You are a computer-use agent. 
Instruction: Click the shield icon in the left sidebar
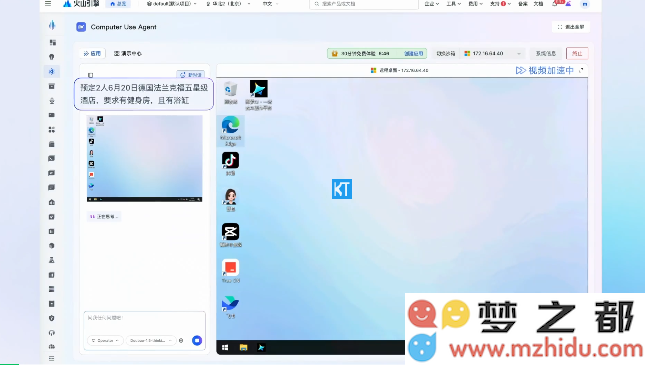point(52,318)
